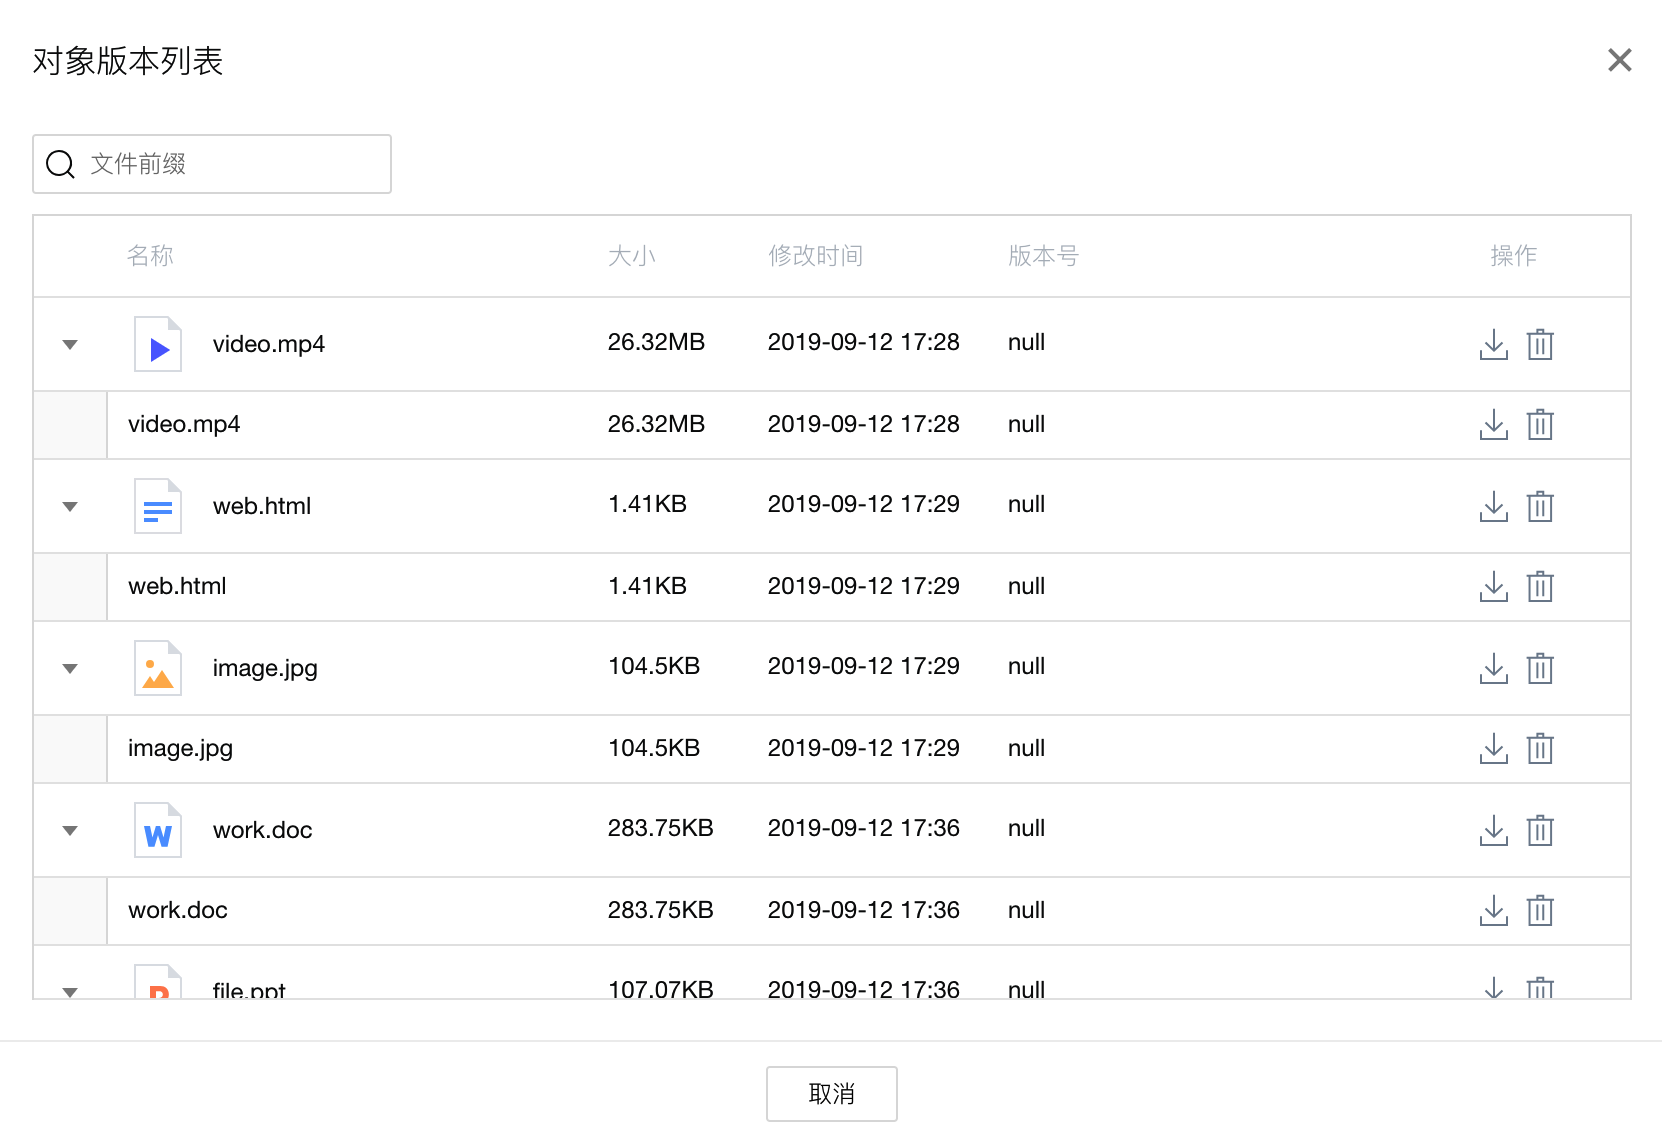Delete the parent video.mp4 object
The height and width of the screenshot is (1128, 1662).
pos(1540,344)
